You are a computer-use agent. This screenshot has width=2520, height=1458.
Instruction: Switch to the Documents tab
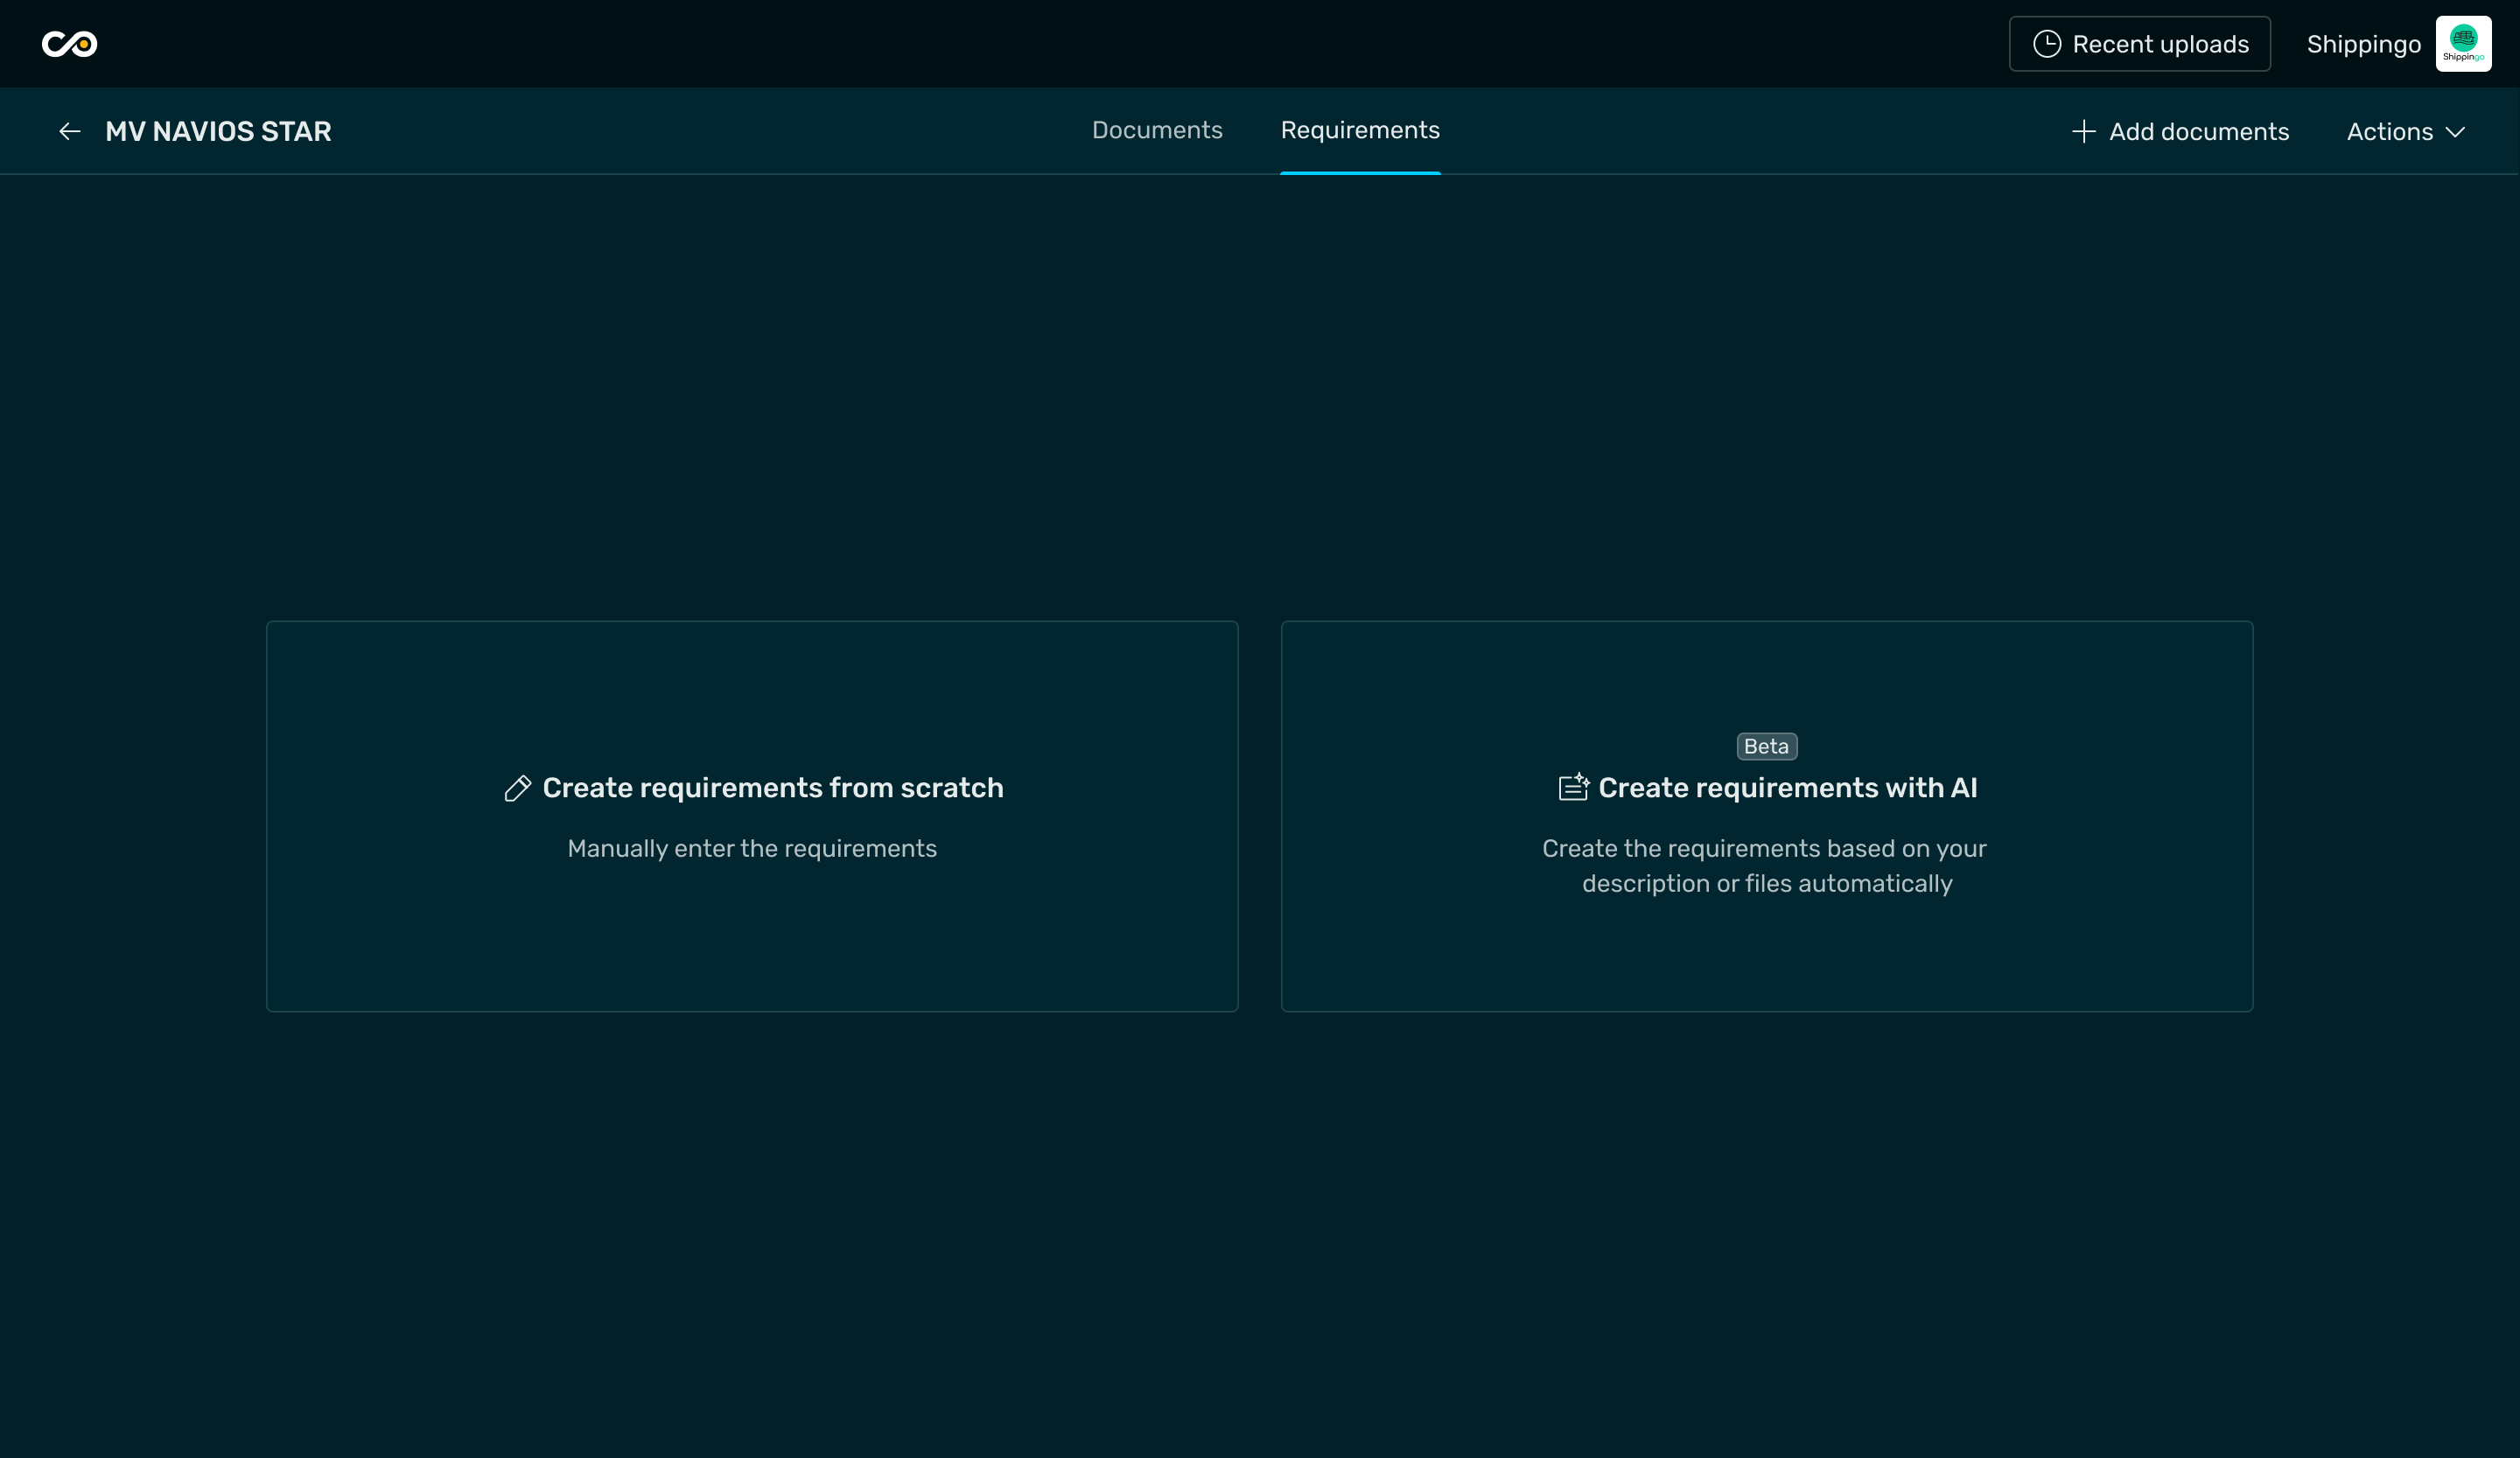tap(1156, 130)
